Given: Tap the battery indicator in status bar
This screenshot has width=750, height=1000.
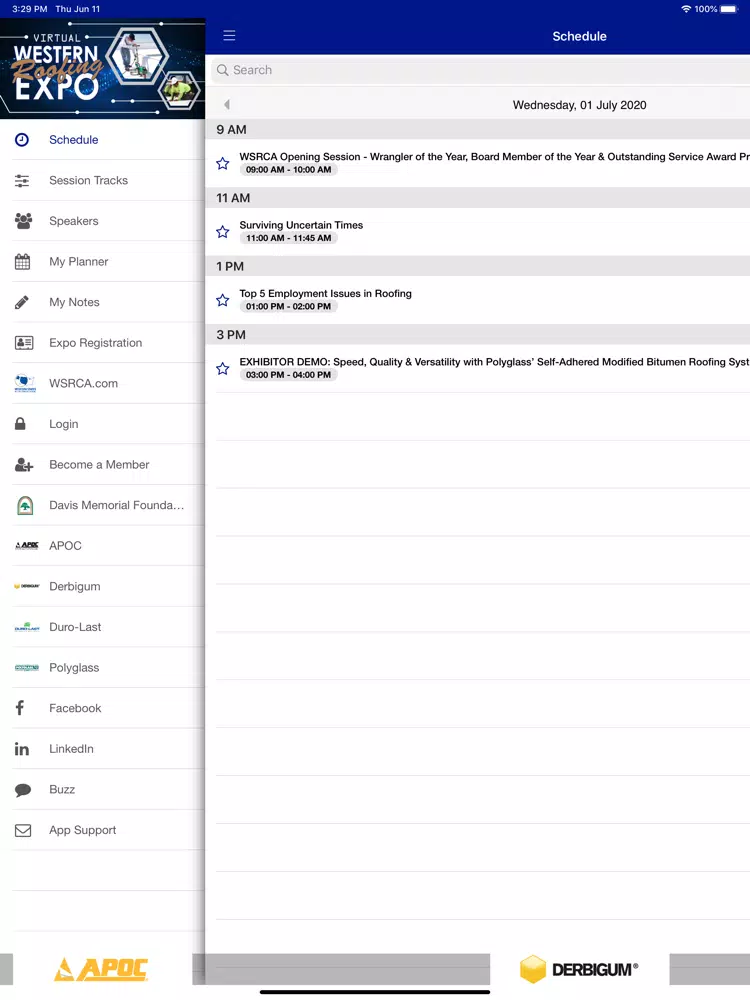Looking at the screenshot, I should pyautogui.click(x=729, y=9).
